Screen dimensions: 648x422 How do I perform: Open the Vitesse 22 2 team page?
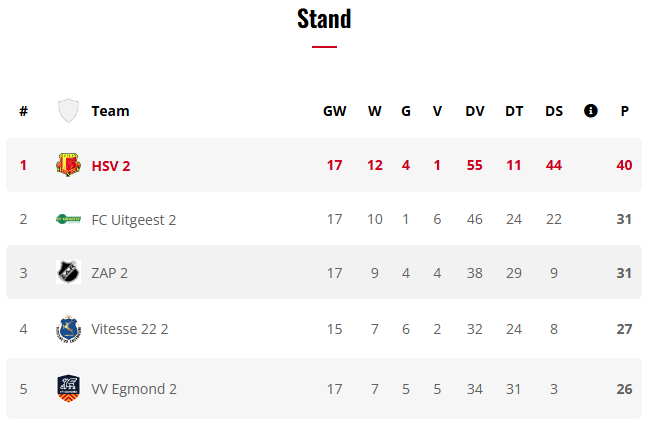coord(129,328)
